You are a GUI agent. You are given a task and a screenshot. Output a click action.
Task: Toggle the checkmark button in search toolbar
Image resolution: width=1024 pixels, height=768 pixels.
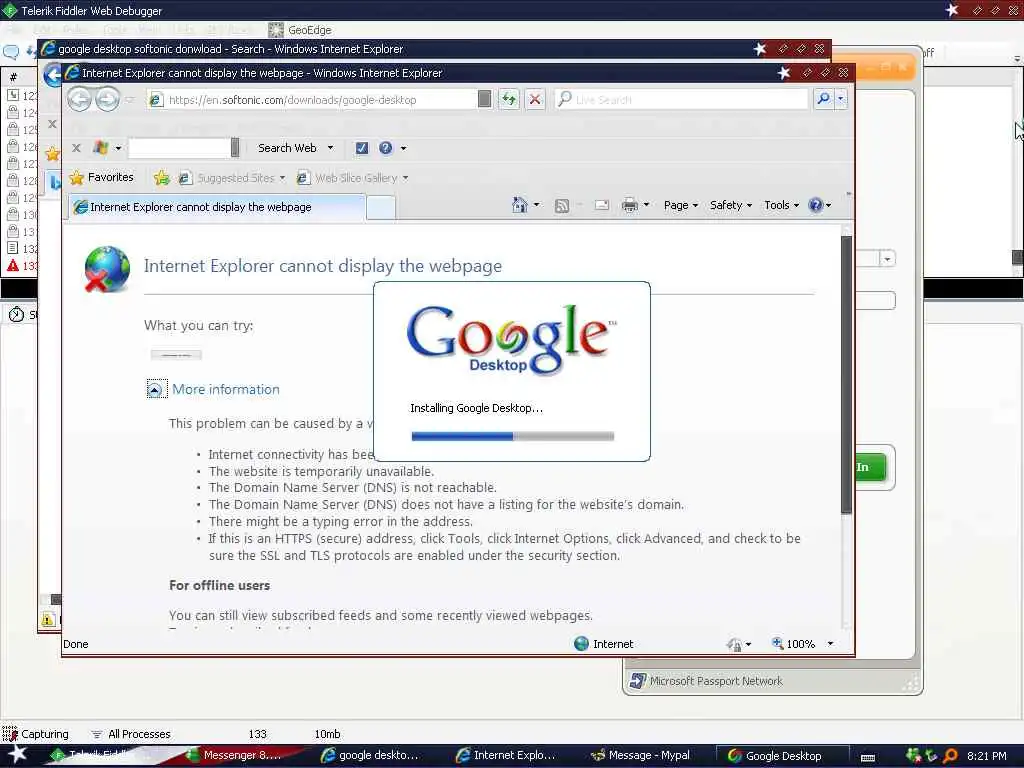coord(362,148)
